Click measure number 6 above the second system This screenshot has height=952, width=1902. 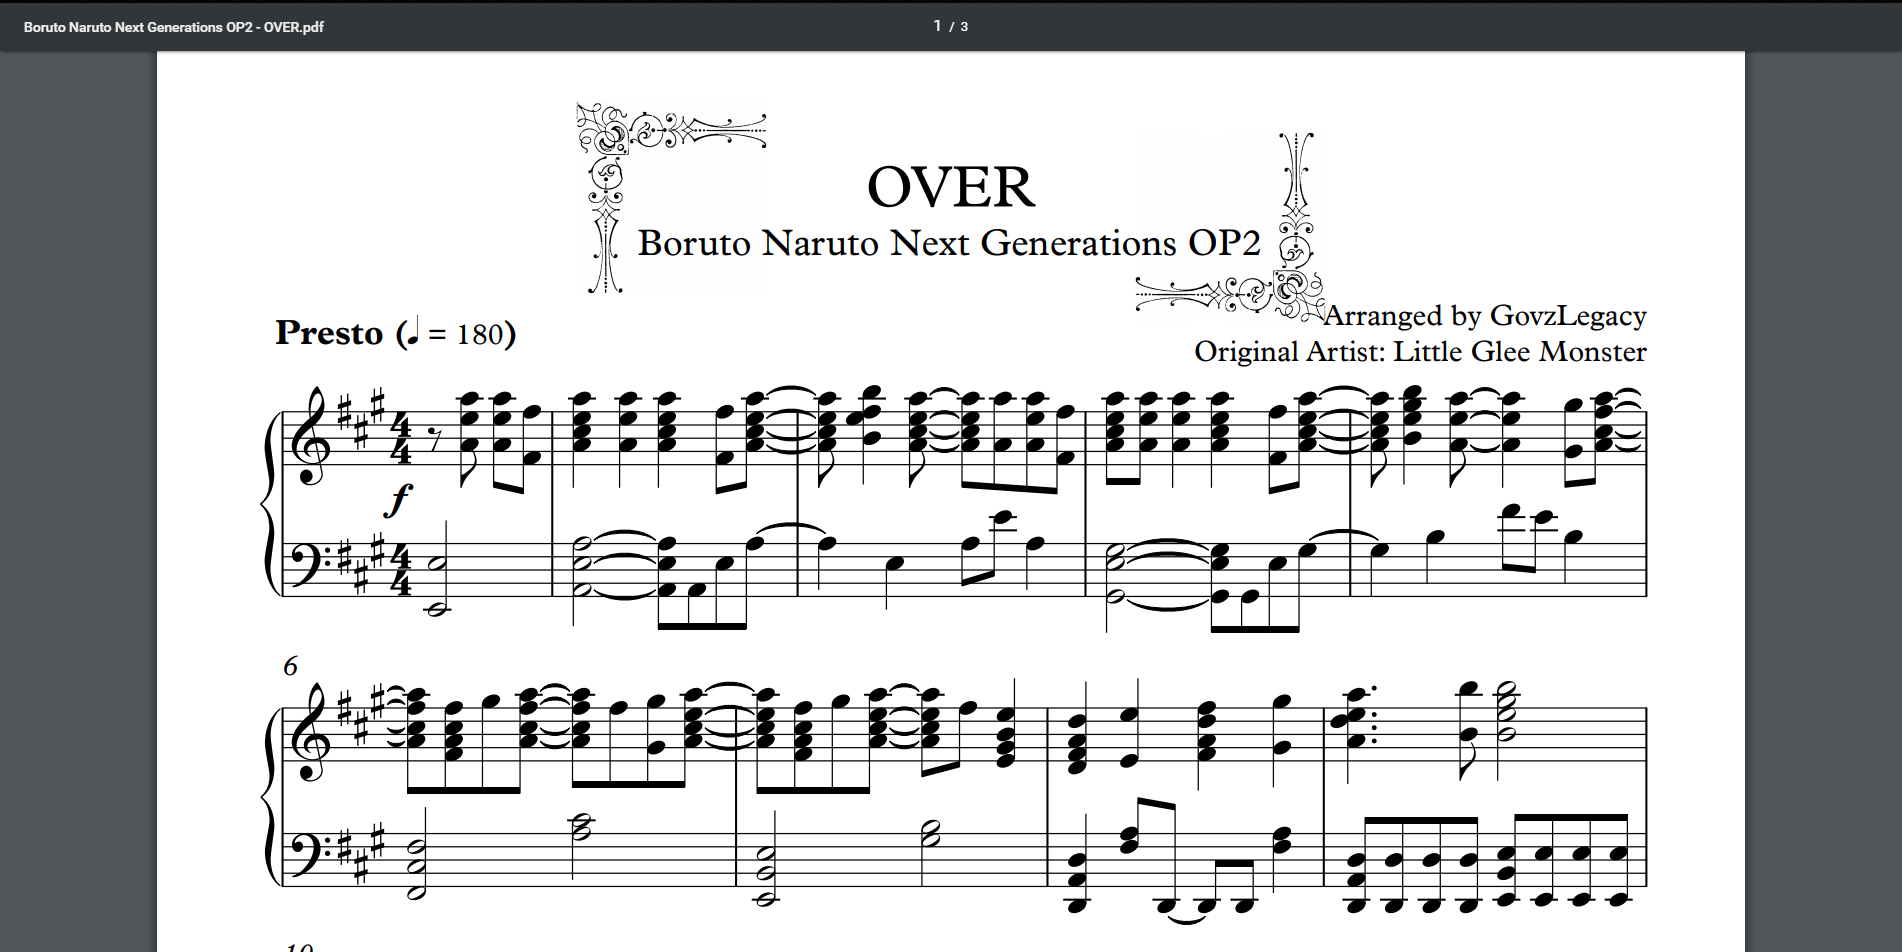point(290,667)
